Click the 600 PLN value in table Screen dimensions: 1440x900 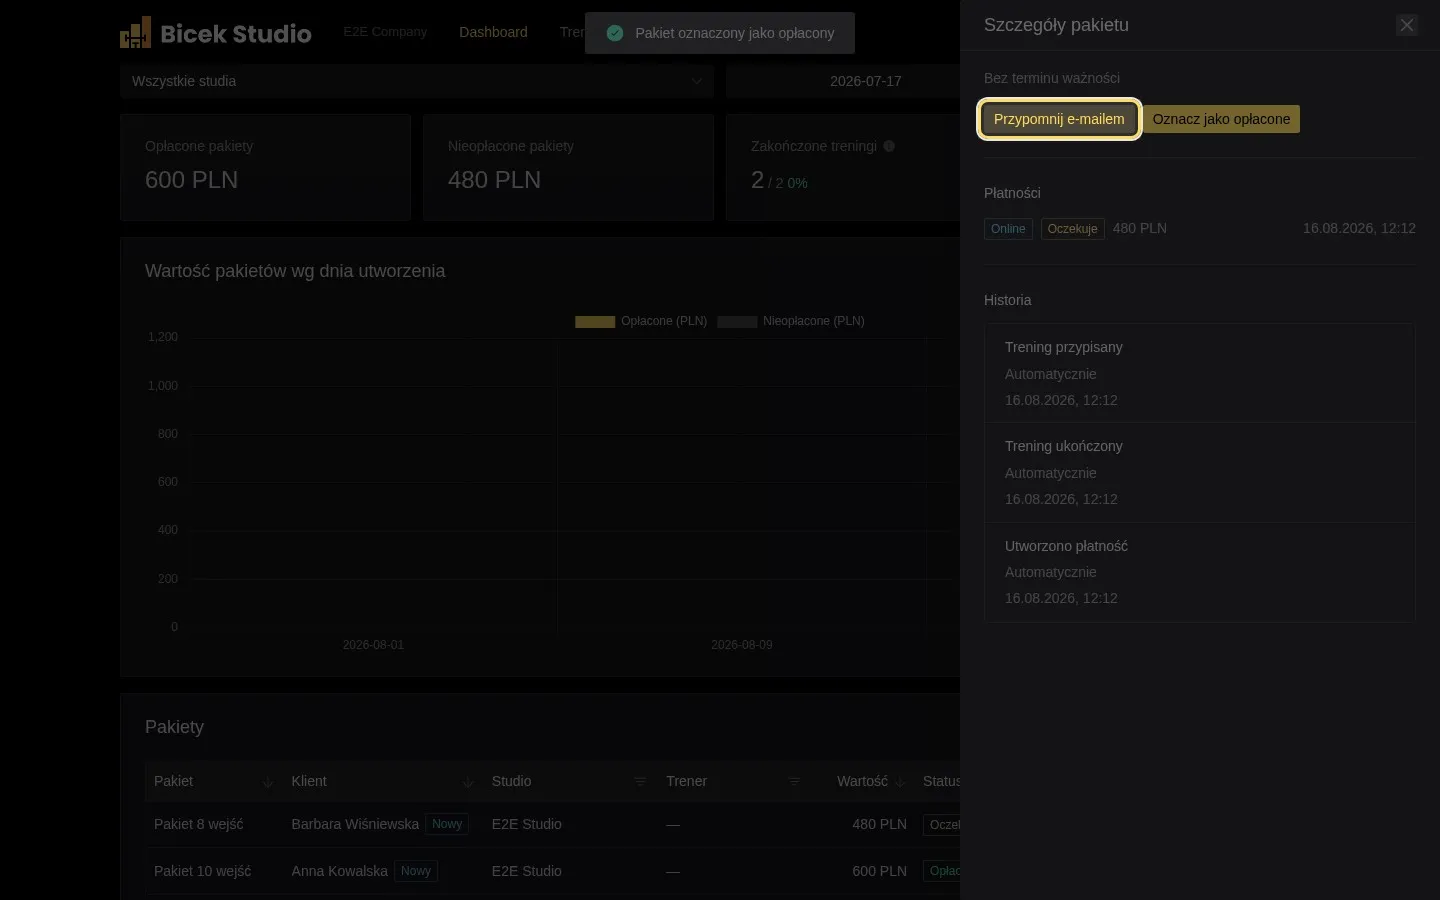(x=879, y=871)
